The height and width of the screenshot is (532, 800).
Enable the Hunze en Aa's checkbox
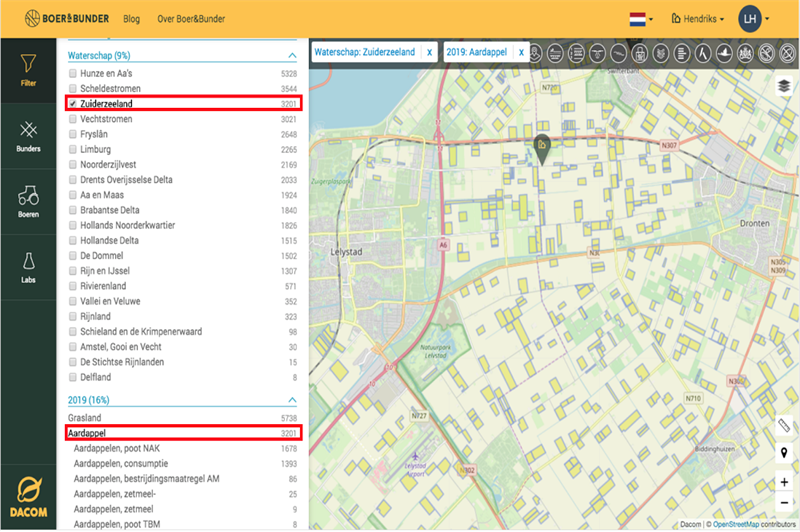click(73, 74)
